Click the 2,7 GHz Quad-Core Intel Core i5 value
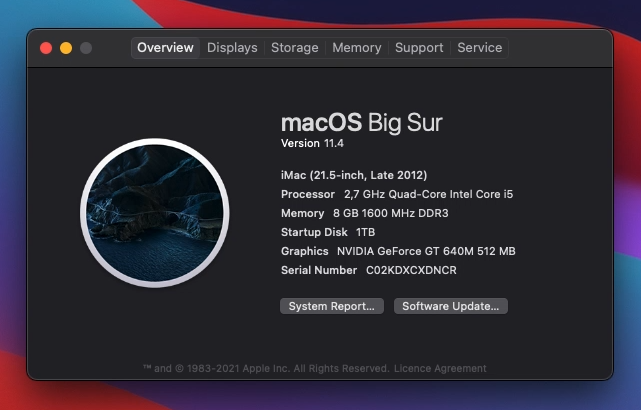Screen dimensions: 641x410 pyautogui.click(x=428, y=194)
